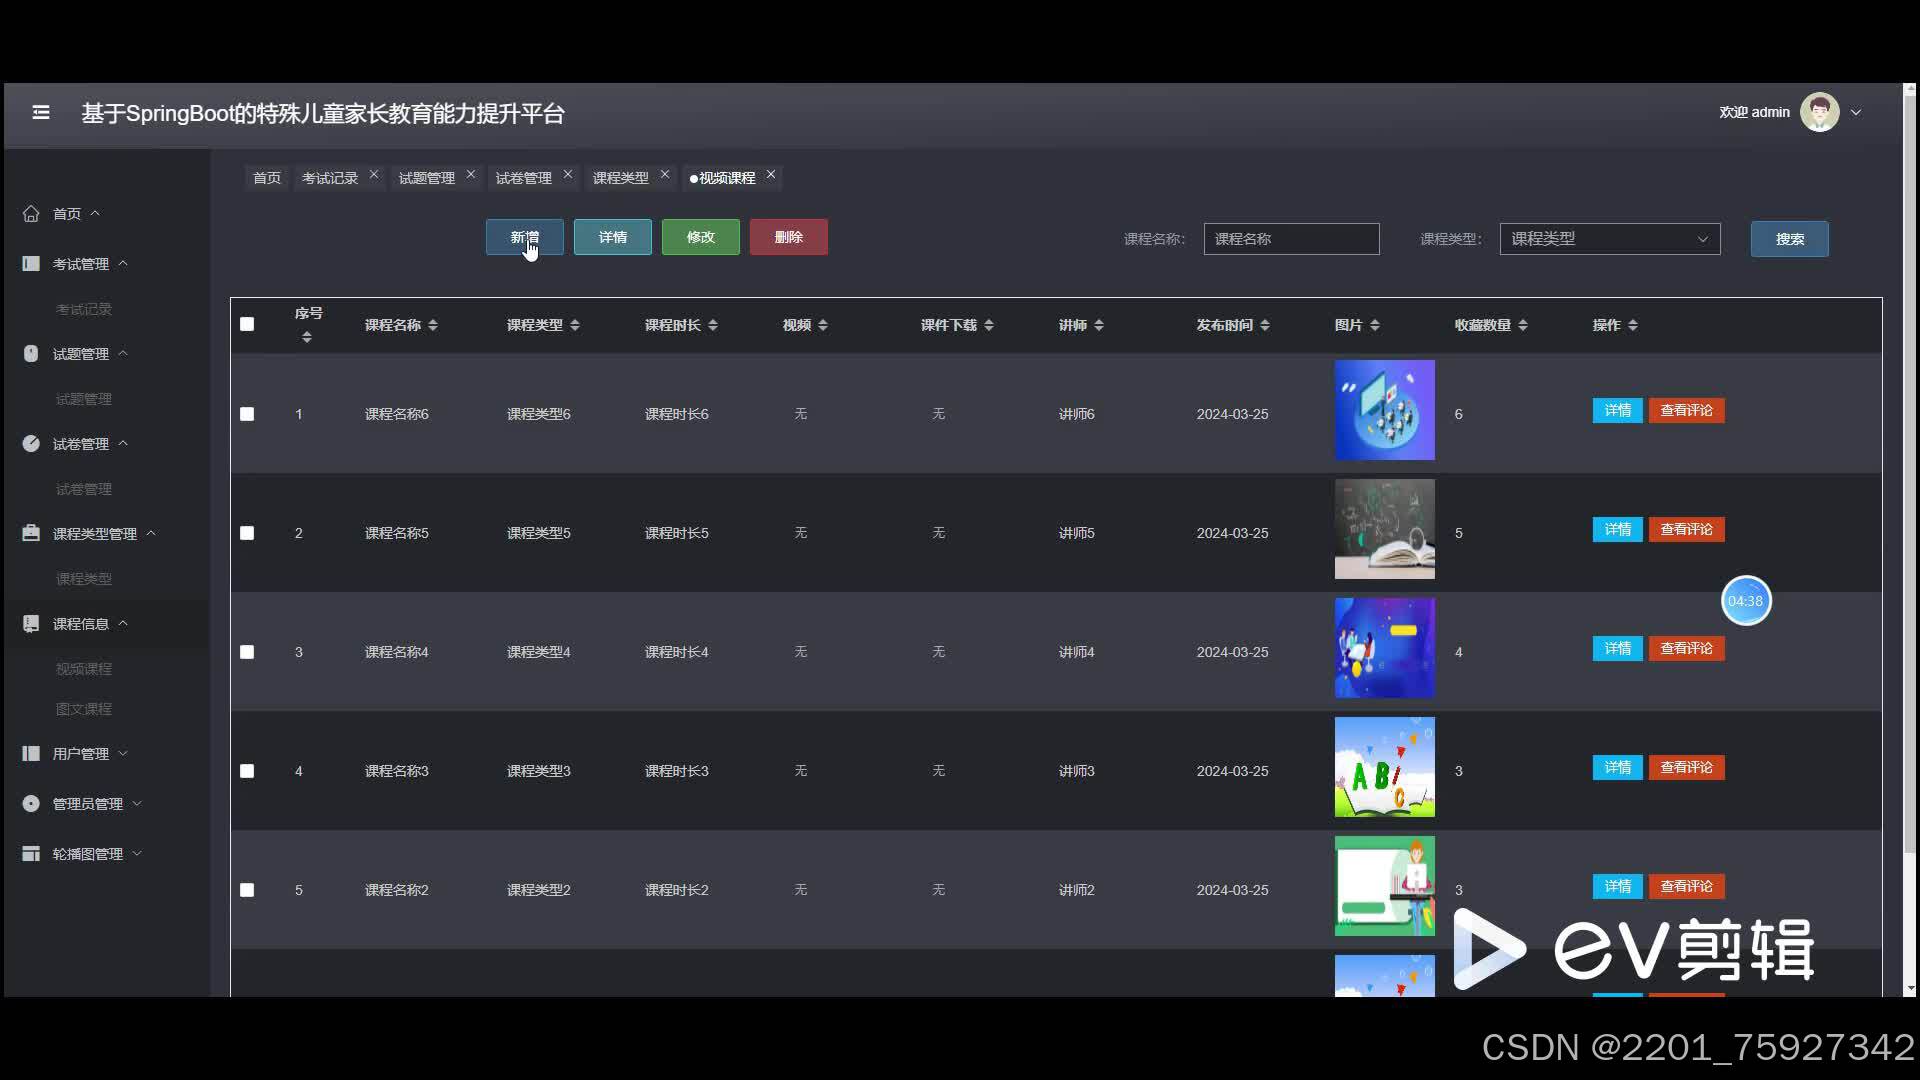Expand the 用户管理 sidebar menu
Image resolution: width=1920 pixels, height=1080 pixels.
coord(80,754)
